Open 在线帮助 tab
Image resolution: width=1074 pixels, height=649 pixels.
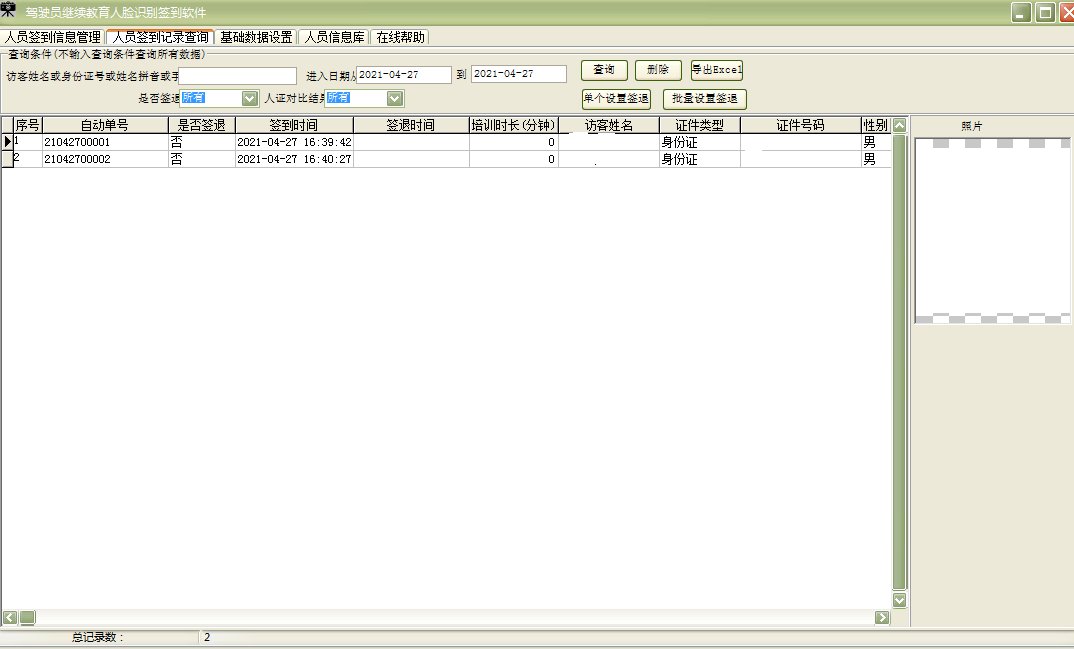(400, 37)
